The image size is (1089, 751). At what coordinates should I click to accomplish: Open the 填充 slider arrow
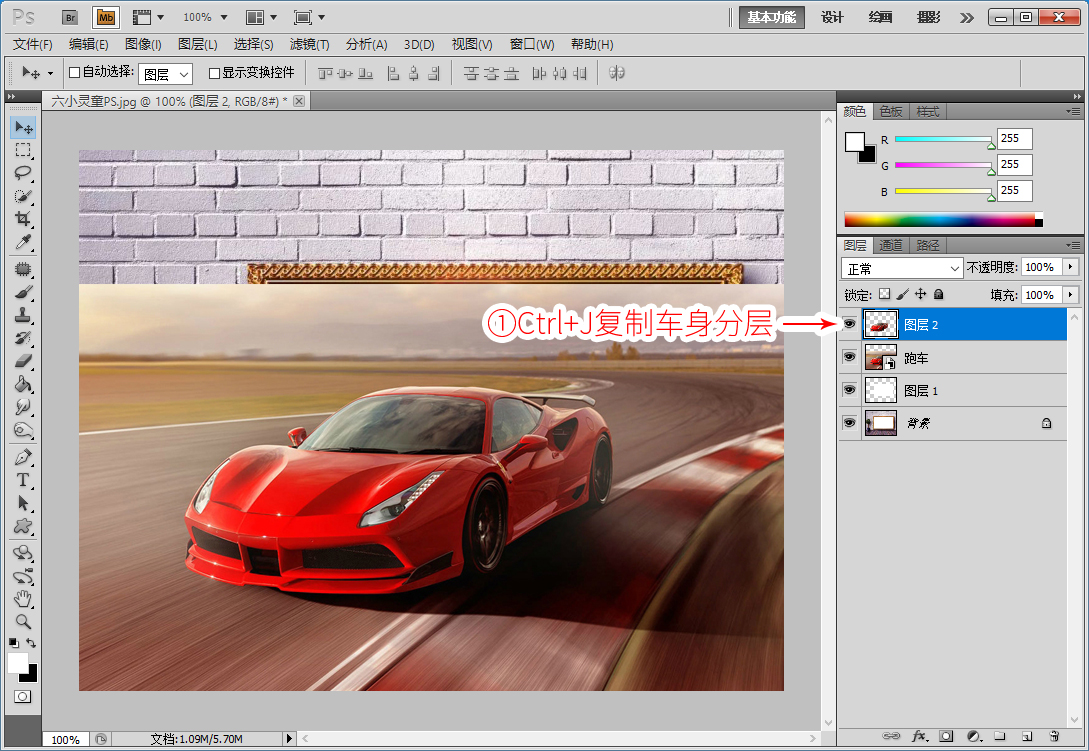[x=1071, y=295]
